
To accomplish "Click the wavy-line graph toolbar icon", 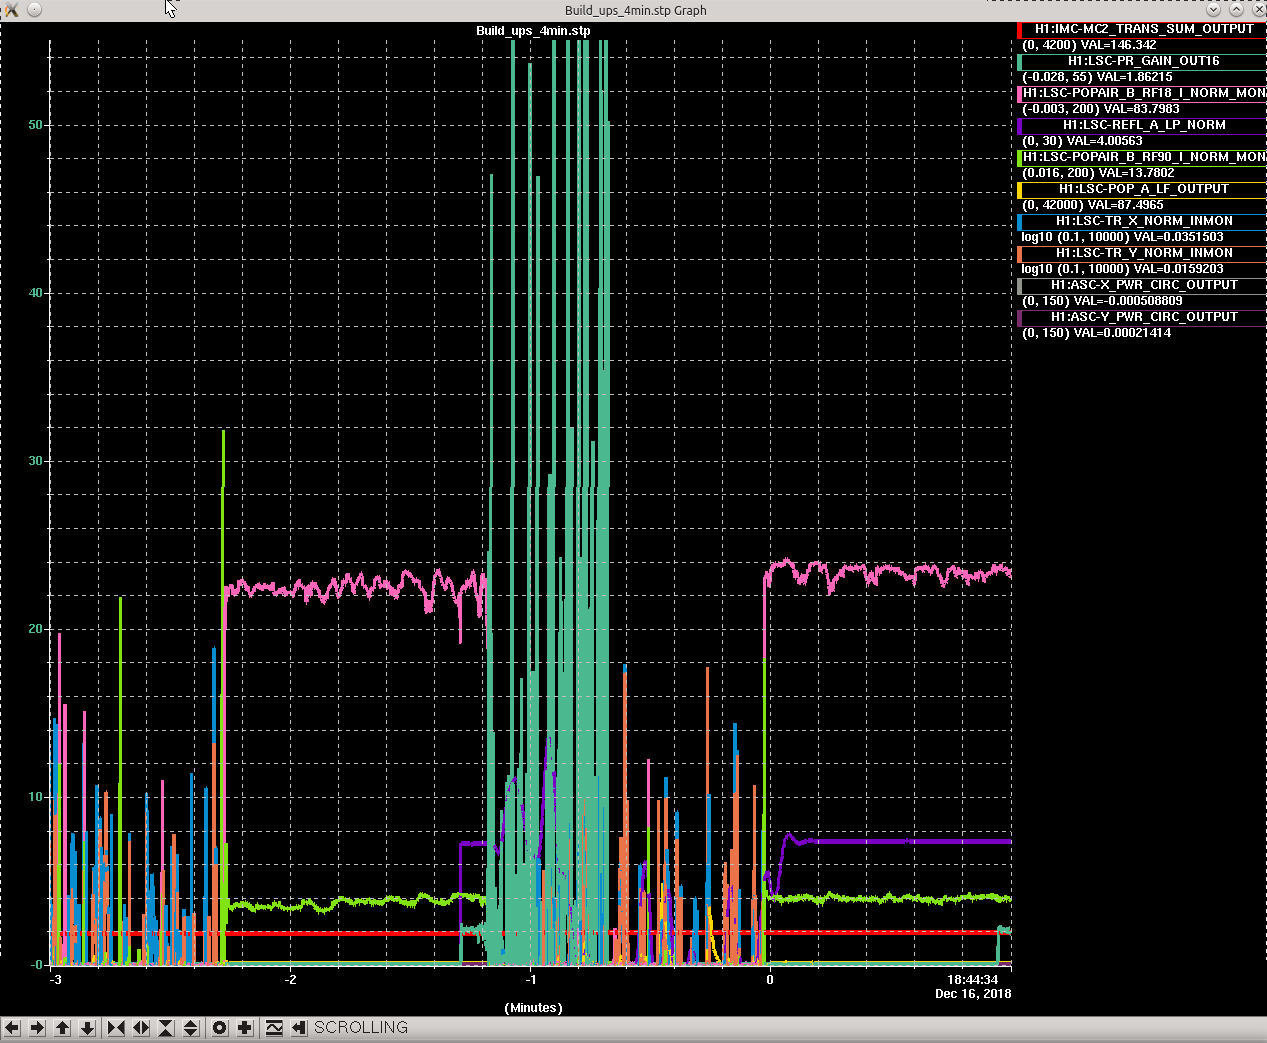I will tap(274, 1028).
